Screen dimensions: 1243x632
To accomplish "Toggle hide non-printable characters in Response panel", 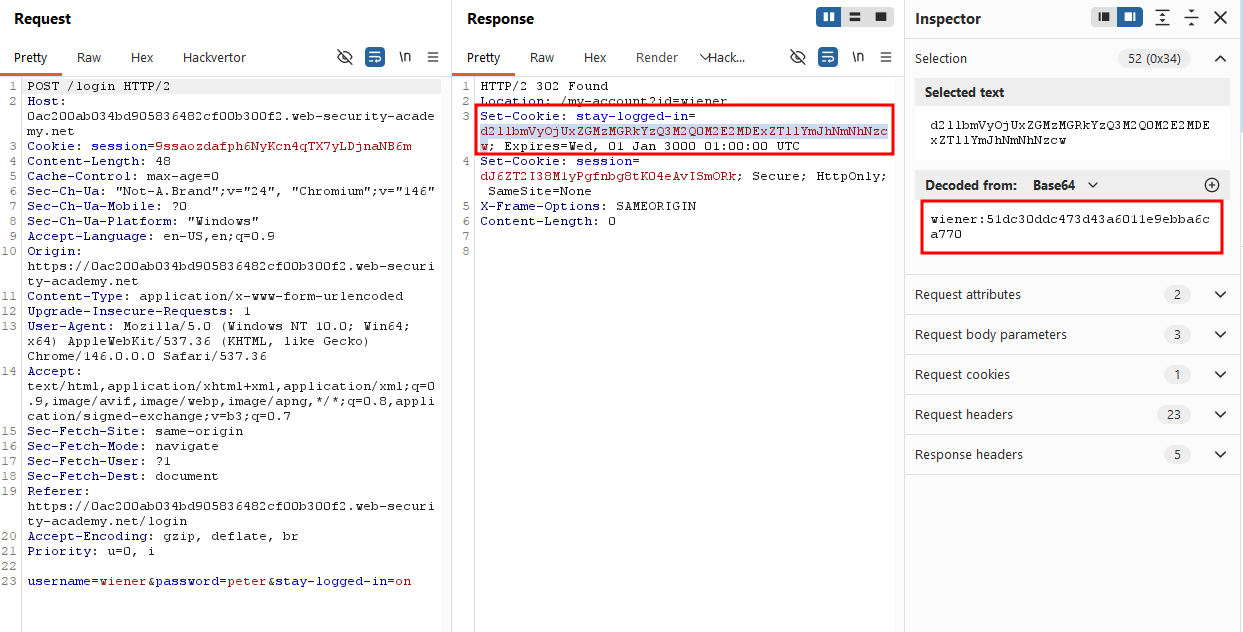I will point(798,57).
